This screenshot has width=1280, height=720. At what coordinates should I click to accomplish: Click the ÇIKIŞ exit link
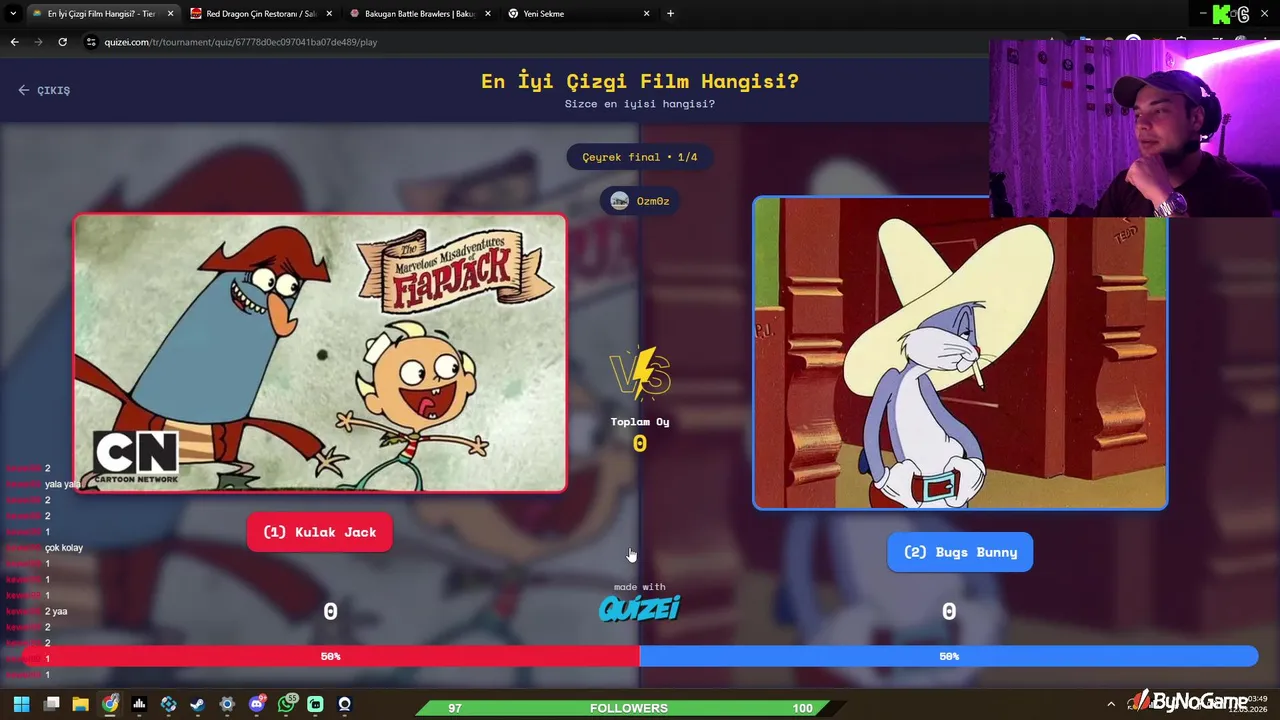click(44, 90)
